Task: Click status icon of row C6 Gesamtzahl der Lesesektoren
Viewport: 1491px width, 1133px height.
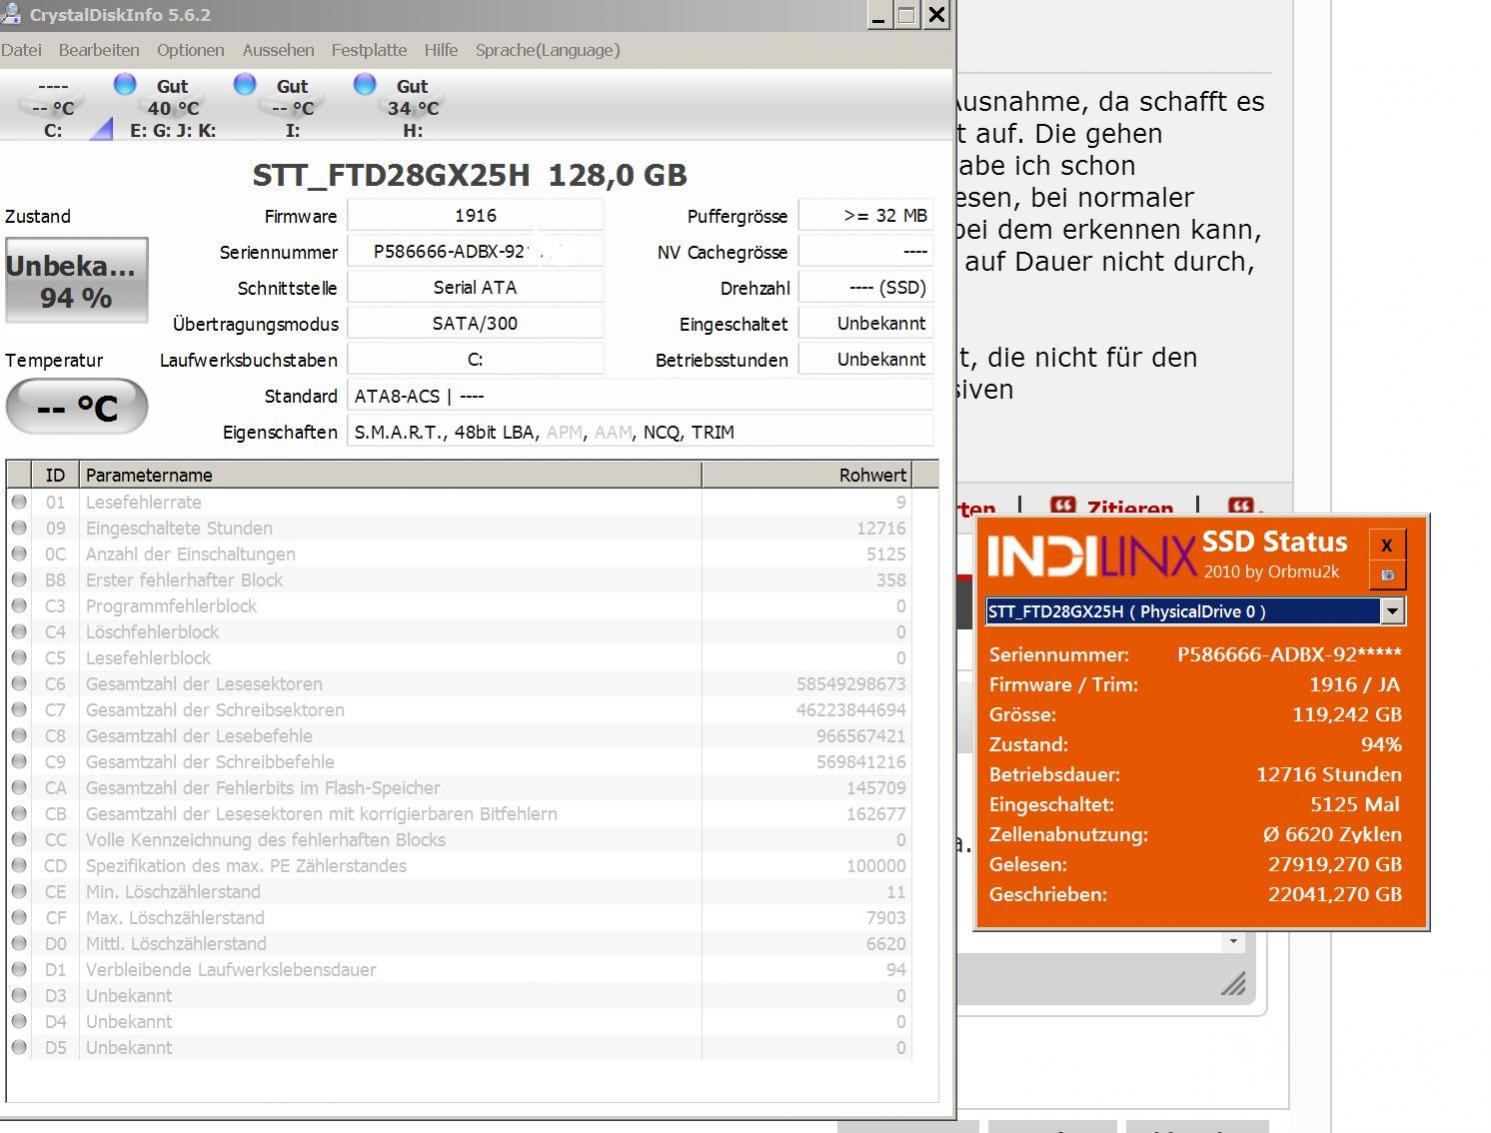Action: pyautogui.click(x=19, y=684)
